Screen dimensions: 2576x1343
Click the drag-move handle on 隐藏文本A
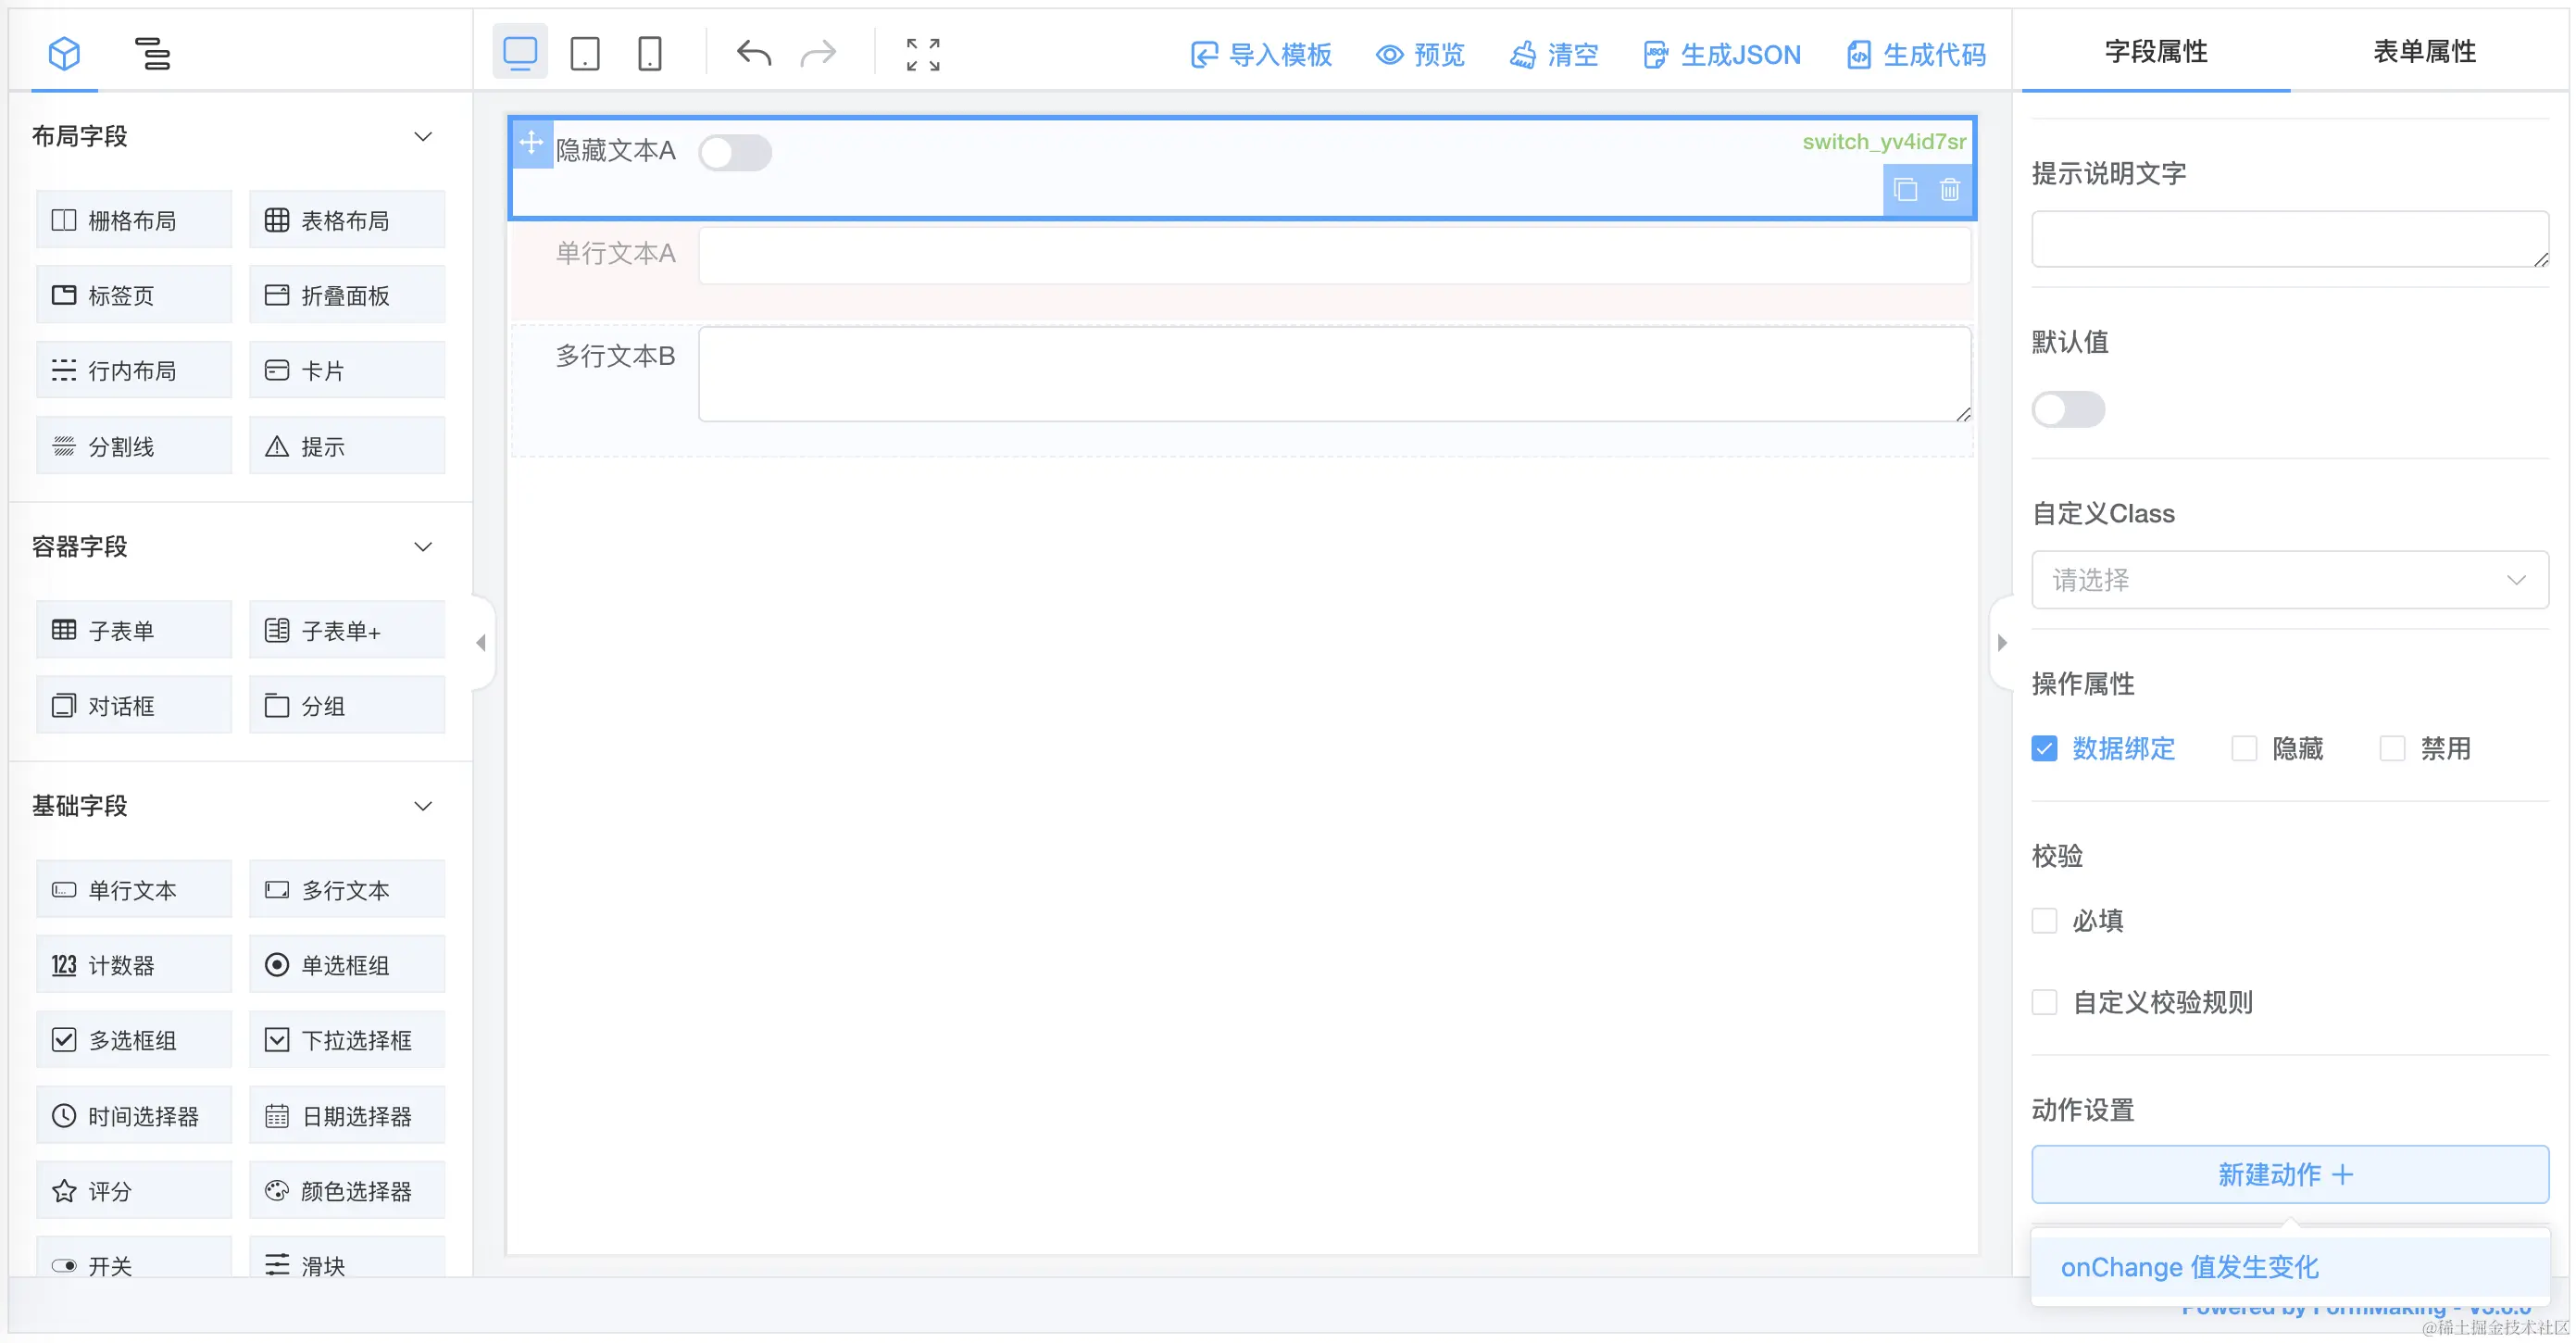(532, 143)
